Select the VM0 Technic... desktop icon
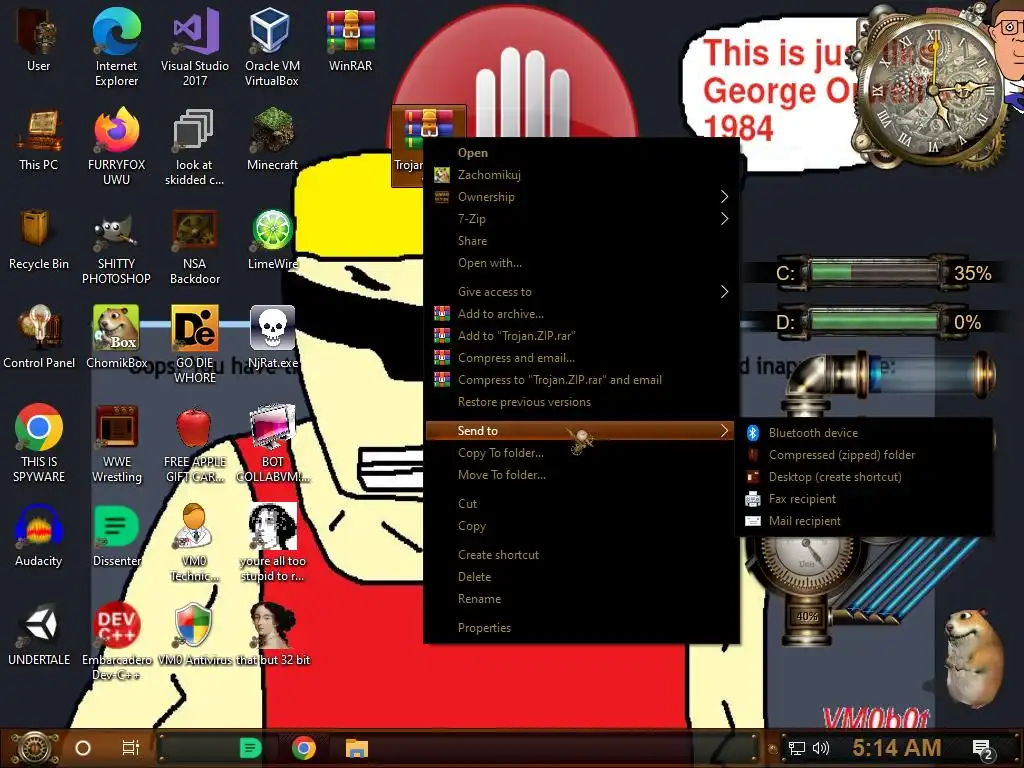The width and height of the screenshot is (1024, 768). pos(194,542)
